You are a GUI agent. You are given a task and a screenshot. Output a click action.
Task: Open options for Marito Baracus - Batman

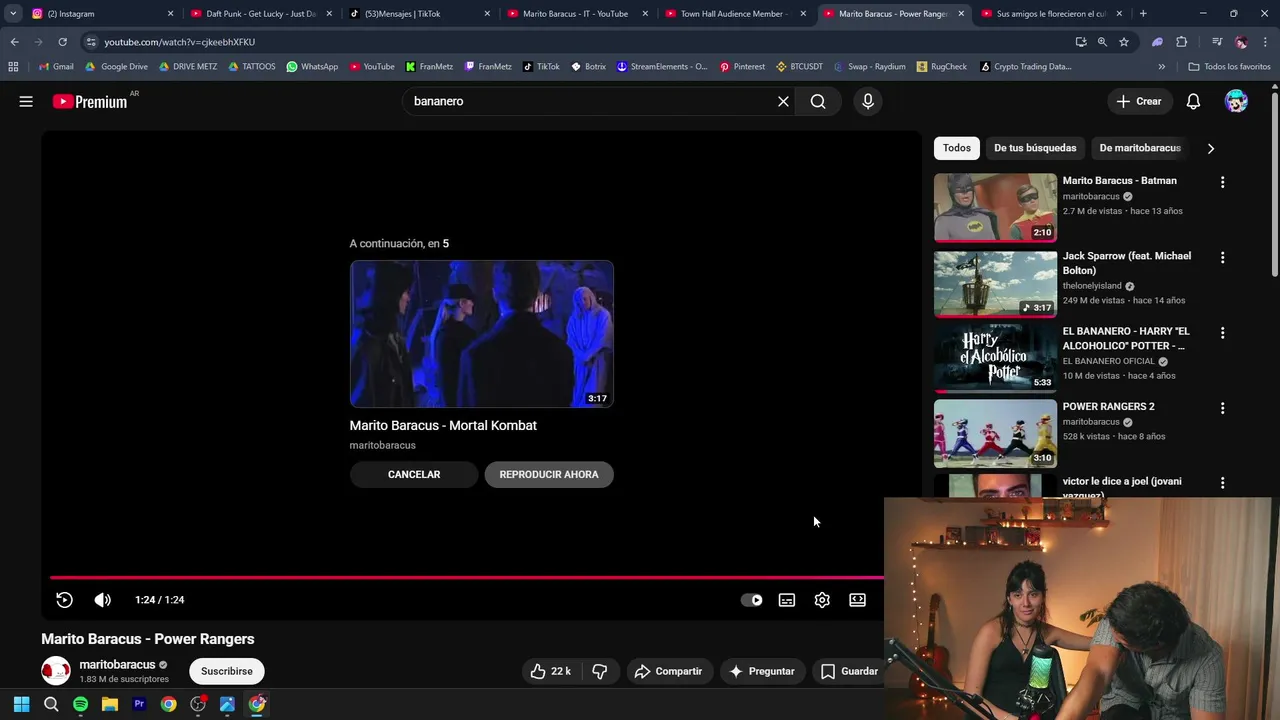click(1222, 182)
